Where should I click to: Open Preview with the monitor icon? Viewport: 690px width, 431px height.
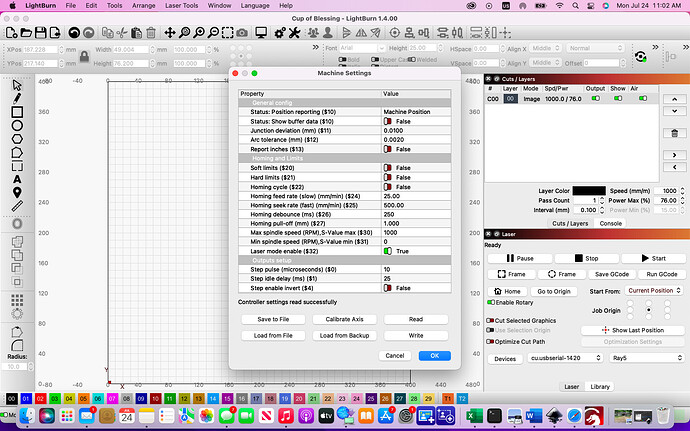(261, 33)
